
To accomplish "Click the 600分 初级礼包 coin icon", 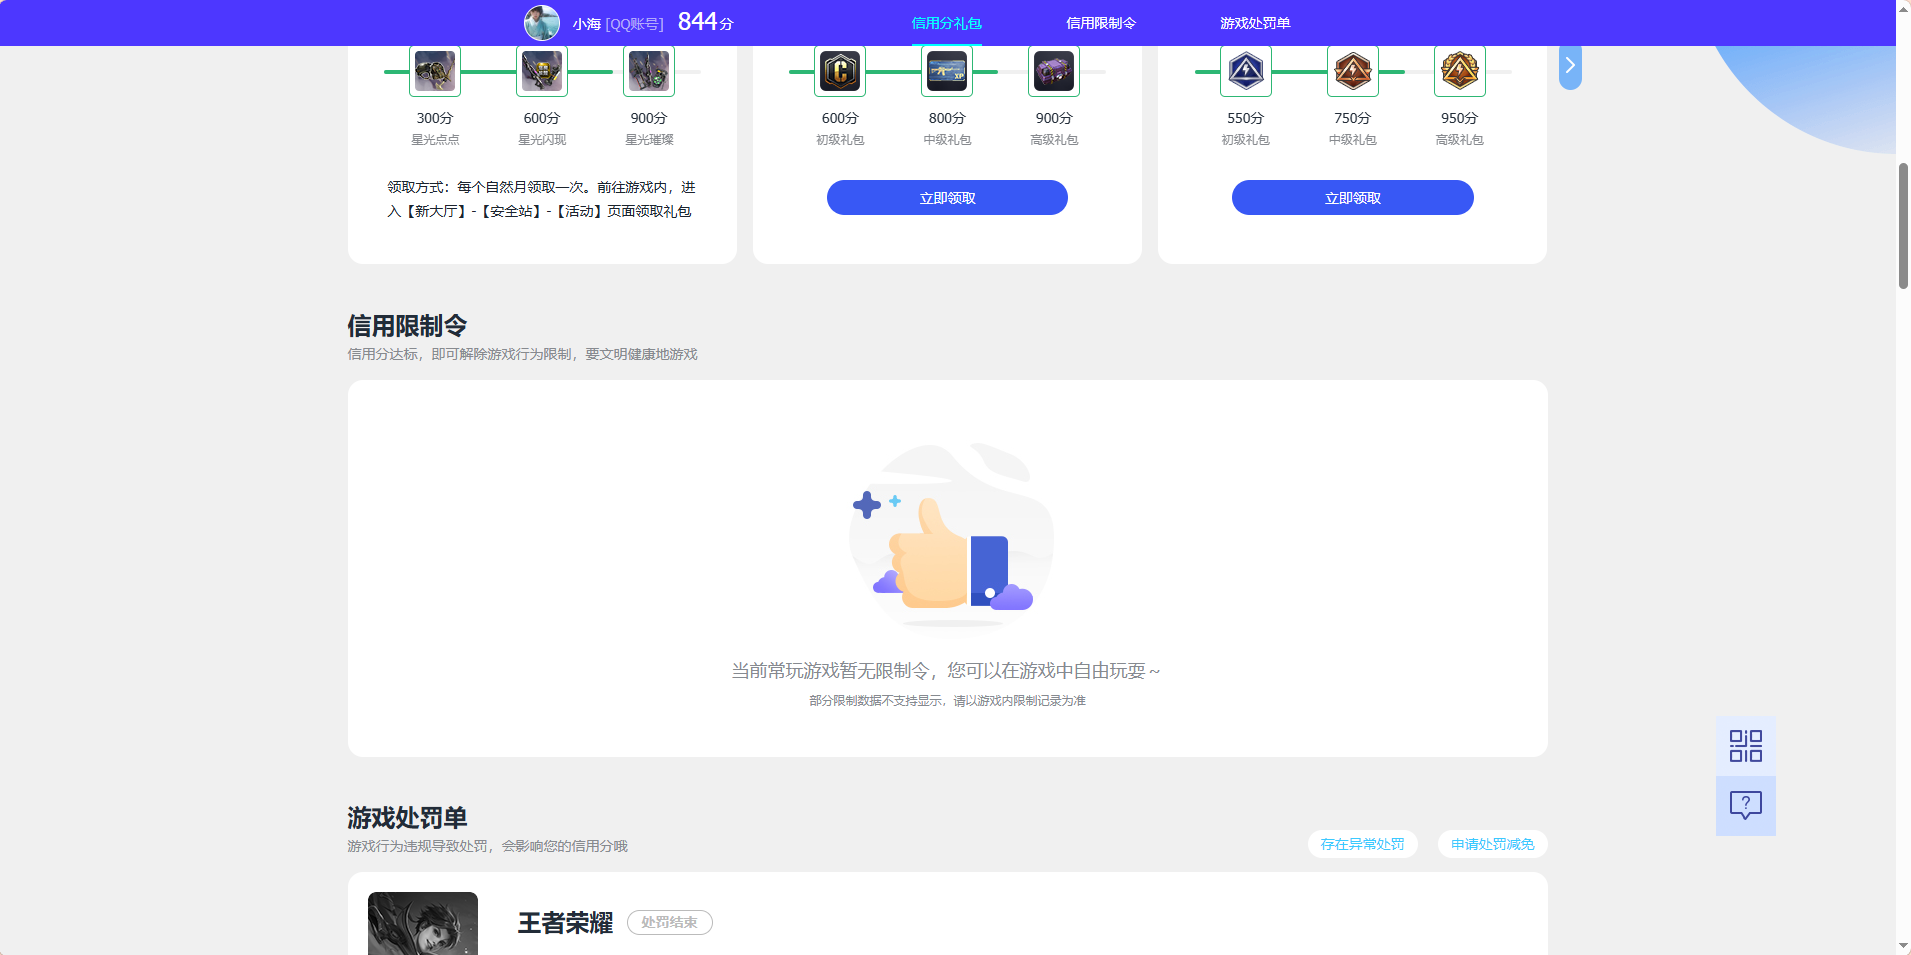I will point(840,70).
